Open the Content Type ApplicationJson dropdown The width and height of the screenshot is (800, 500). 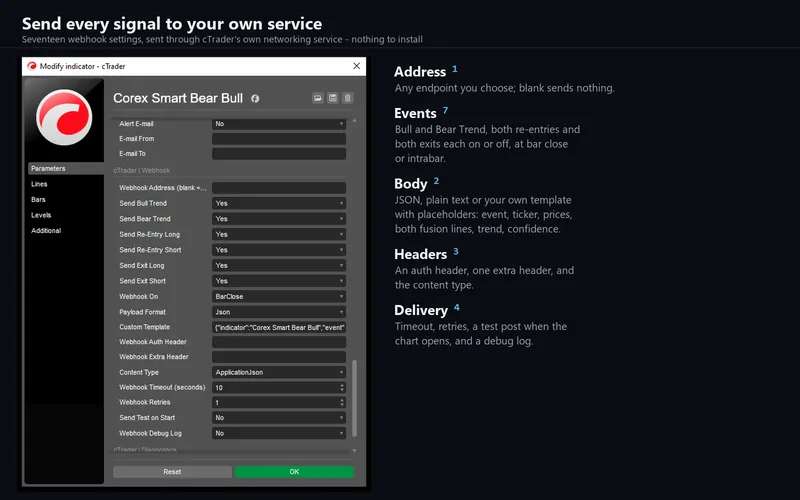(x=279, y=372)
